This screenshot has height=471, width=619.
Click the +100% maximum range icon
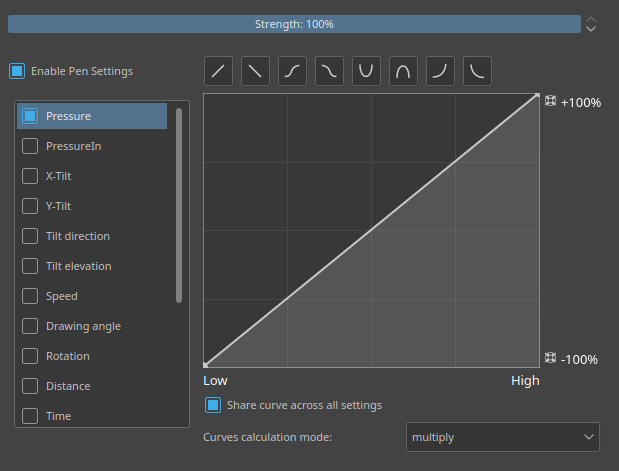point(550,101)
